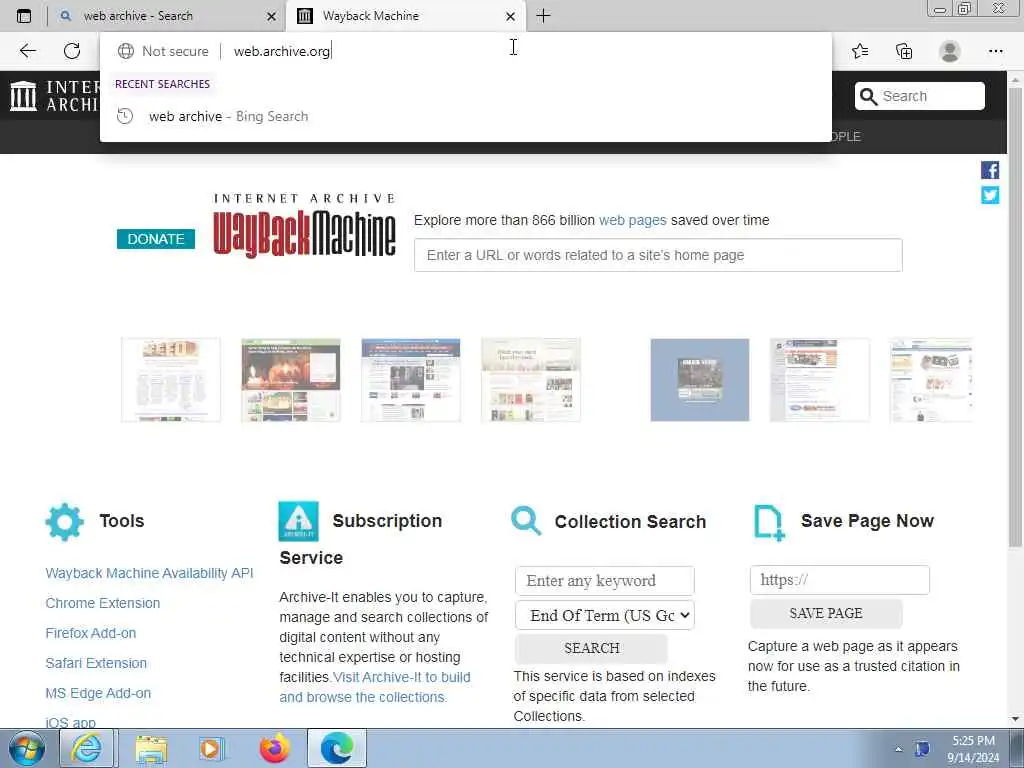Click the 'Enter any keyword' field
Image resolution: width=1024 pixels, height=768 pixels.
[605, 581]
